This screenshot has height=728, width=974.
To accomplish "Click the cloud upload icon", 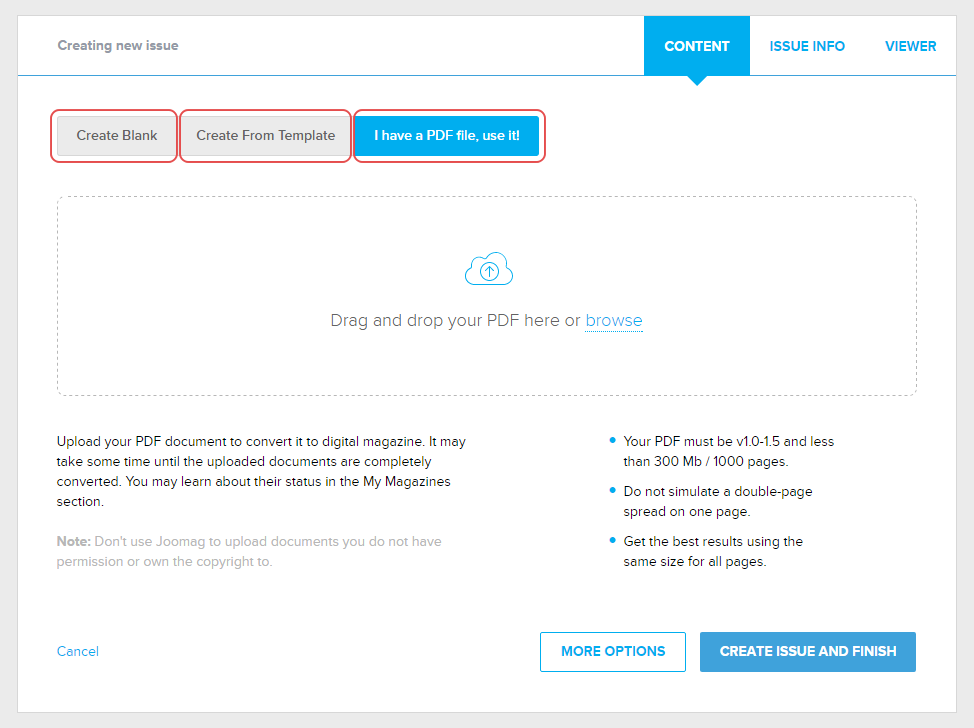I will pos(488,271).
